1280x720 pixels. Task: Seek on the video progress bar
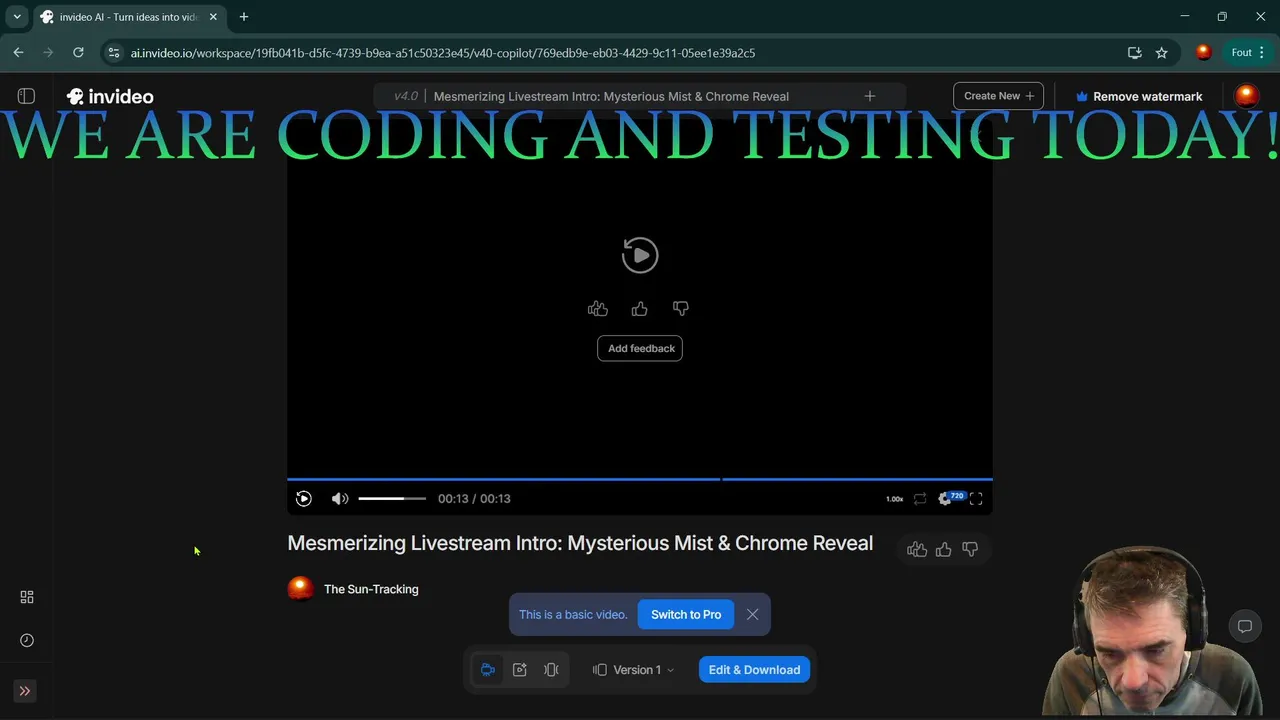click(640, 479)
